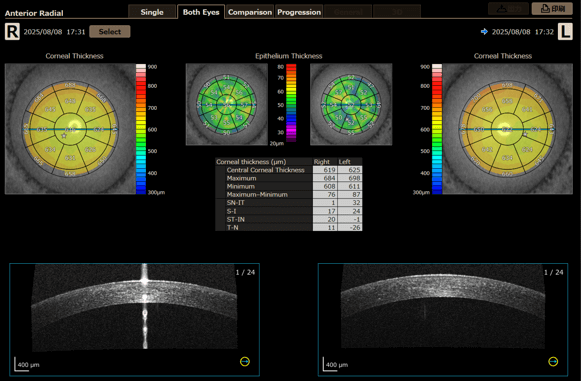The width and height of the screenshot is (581, 381).
Task: Click the Maximum left value 698
Action: [x=350, y=178]
